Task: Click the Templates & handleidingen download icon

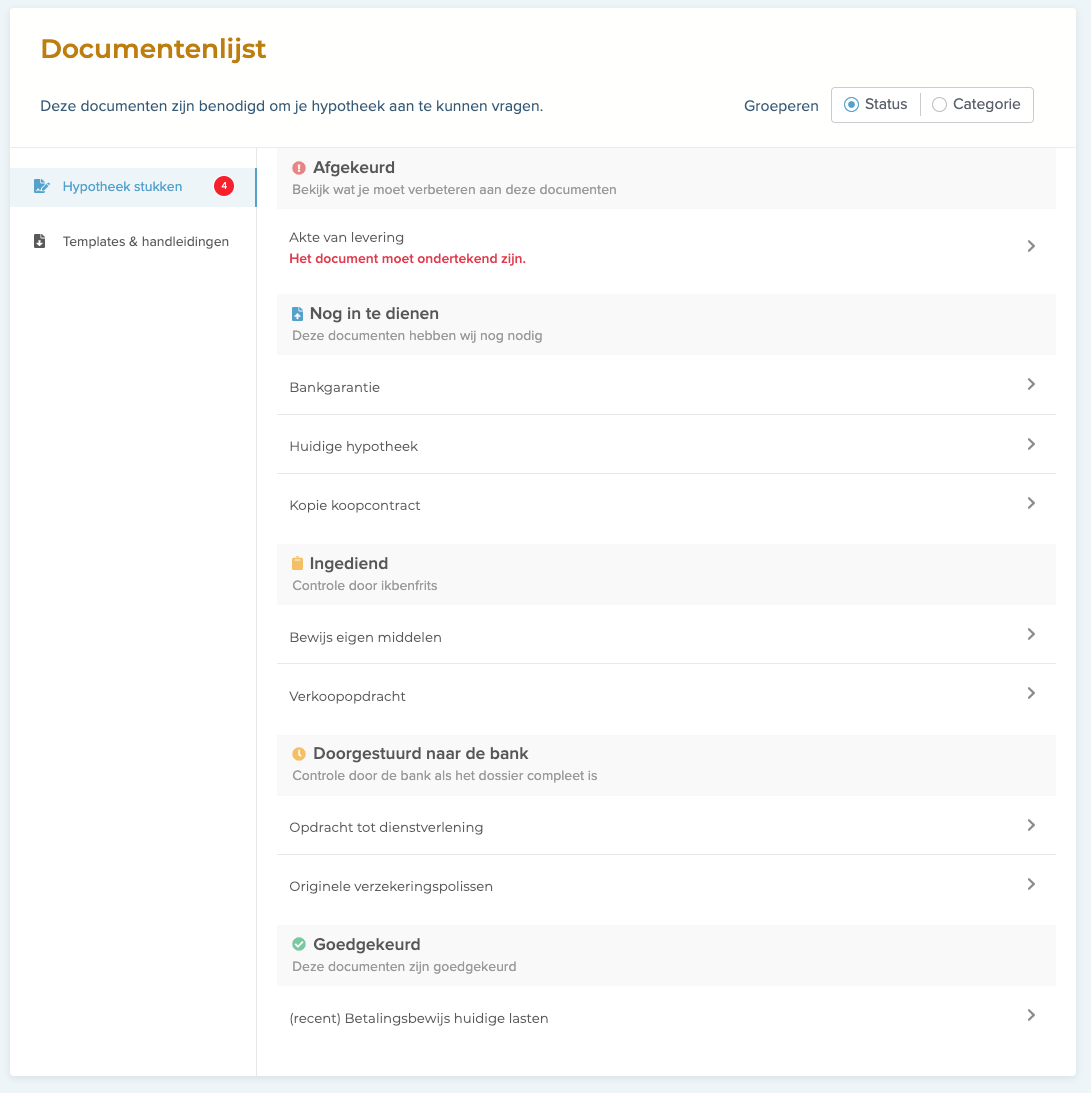Action: 40,241
